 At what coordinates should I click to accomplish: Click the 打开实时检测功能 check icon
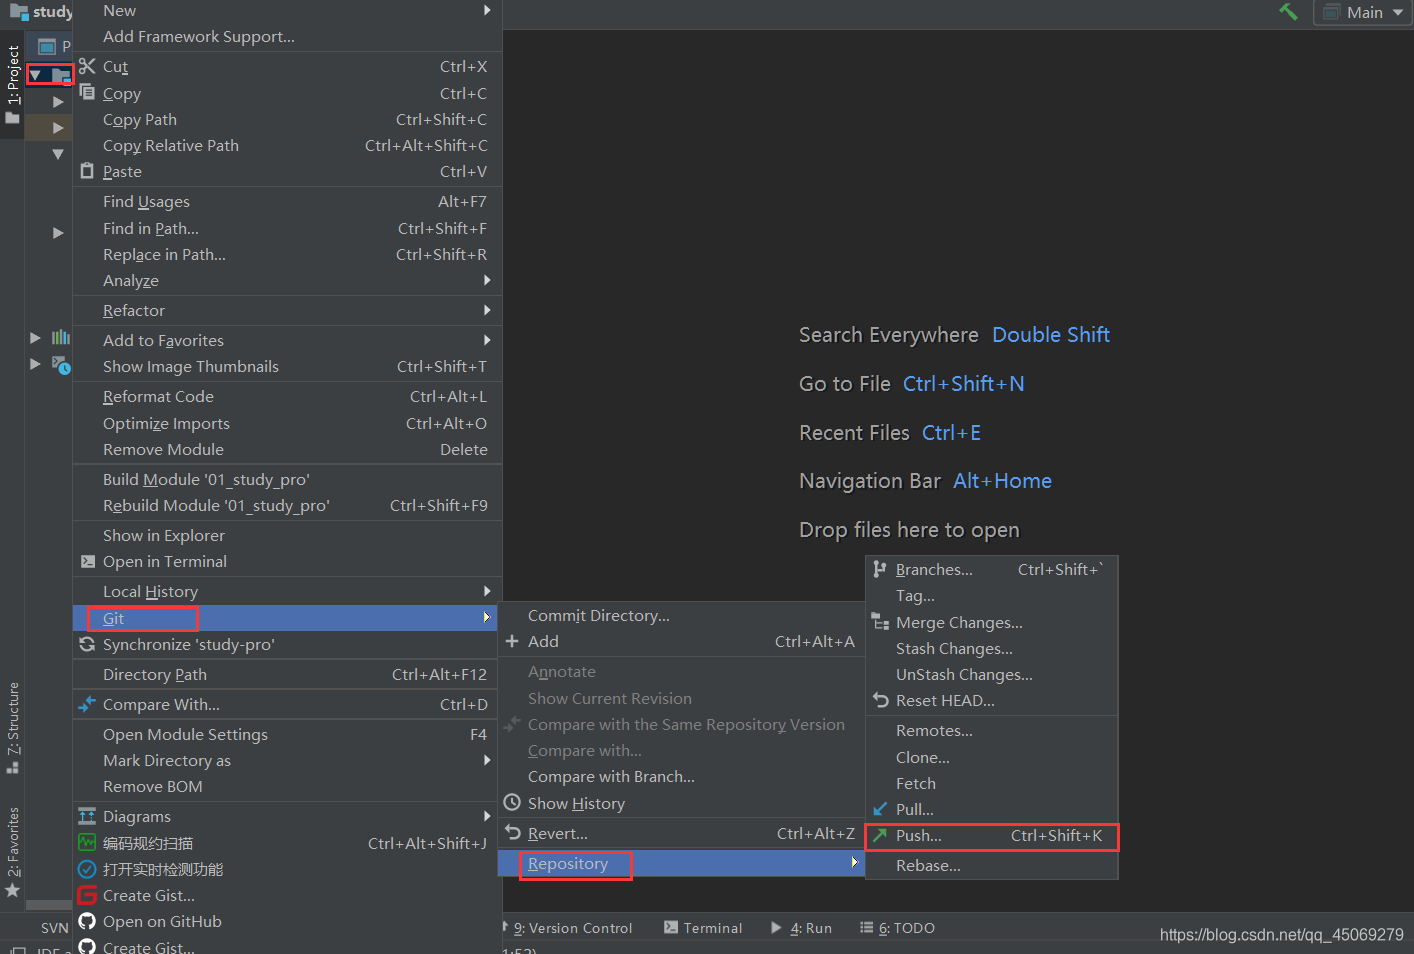pyautogui.click(x=87, y=869)
